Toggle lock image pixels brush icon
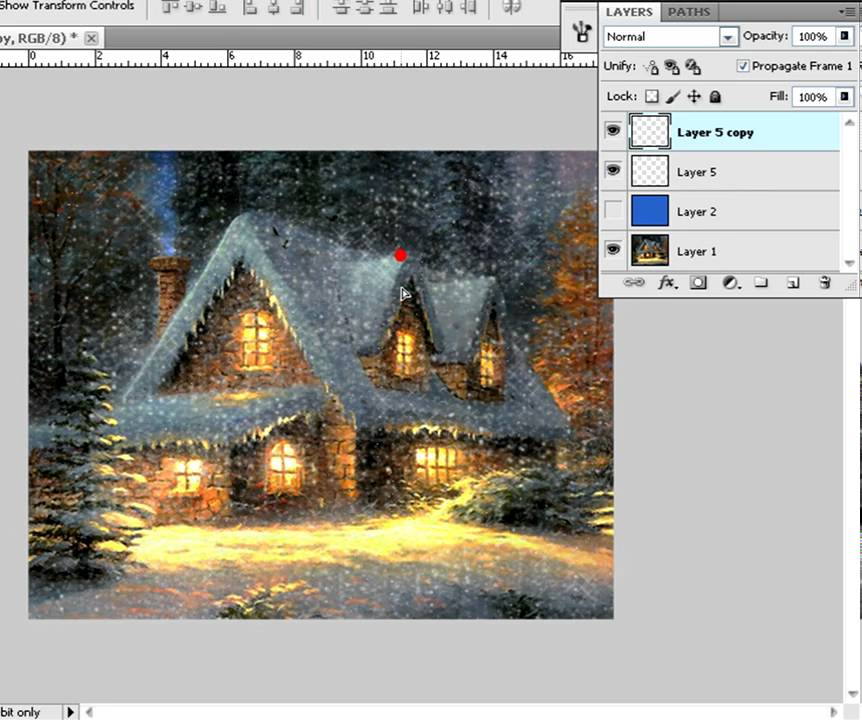862x720 pixels. [x=673, y=97]
